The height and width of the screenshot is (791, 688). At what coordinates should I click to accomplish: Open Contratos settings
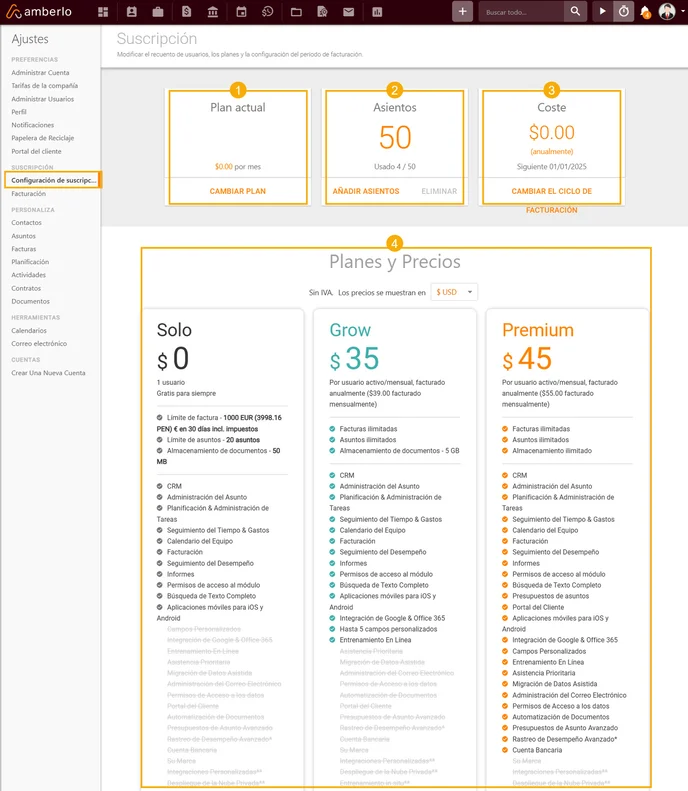pyautogui.click(x=26, y=289)
